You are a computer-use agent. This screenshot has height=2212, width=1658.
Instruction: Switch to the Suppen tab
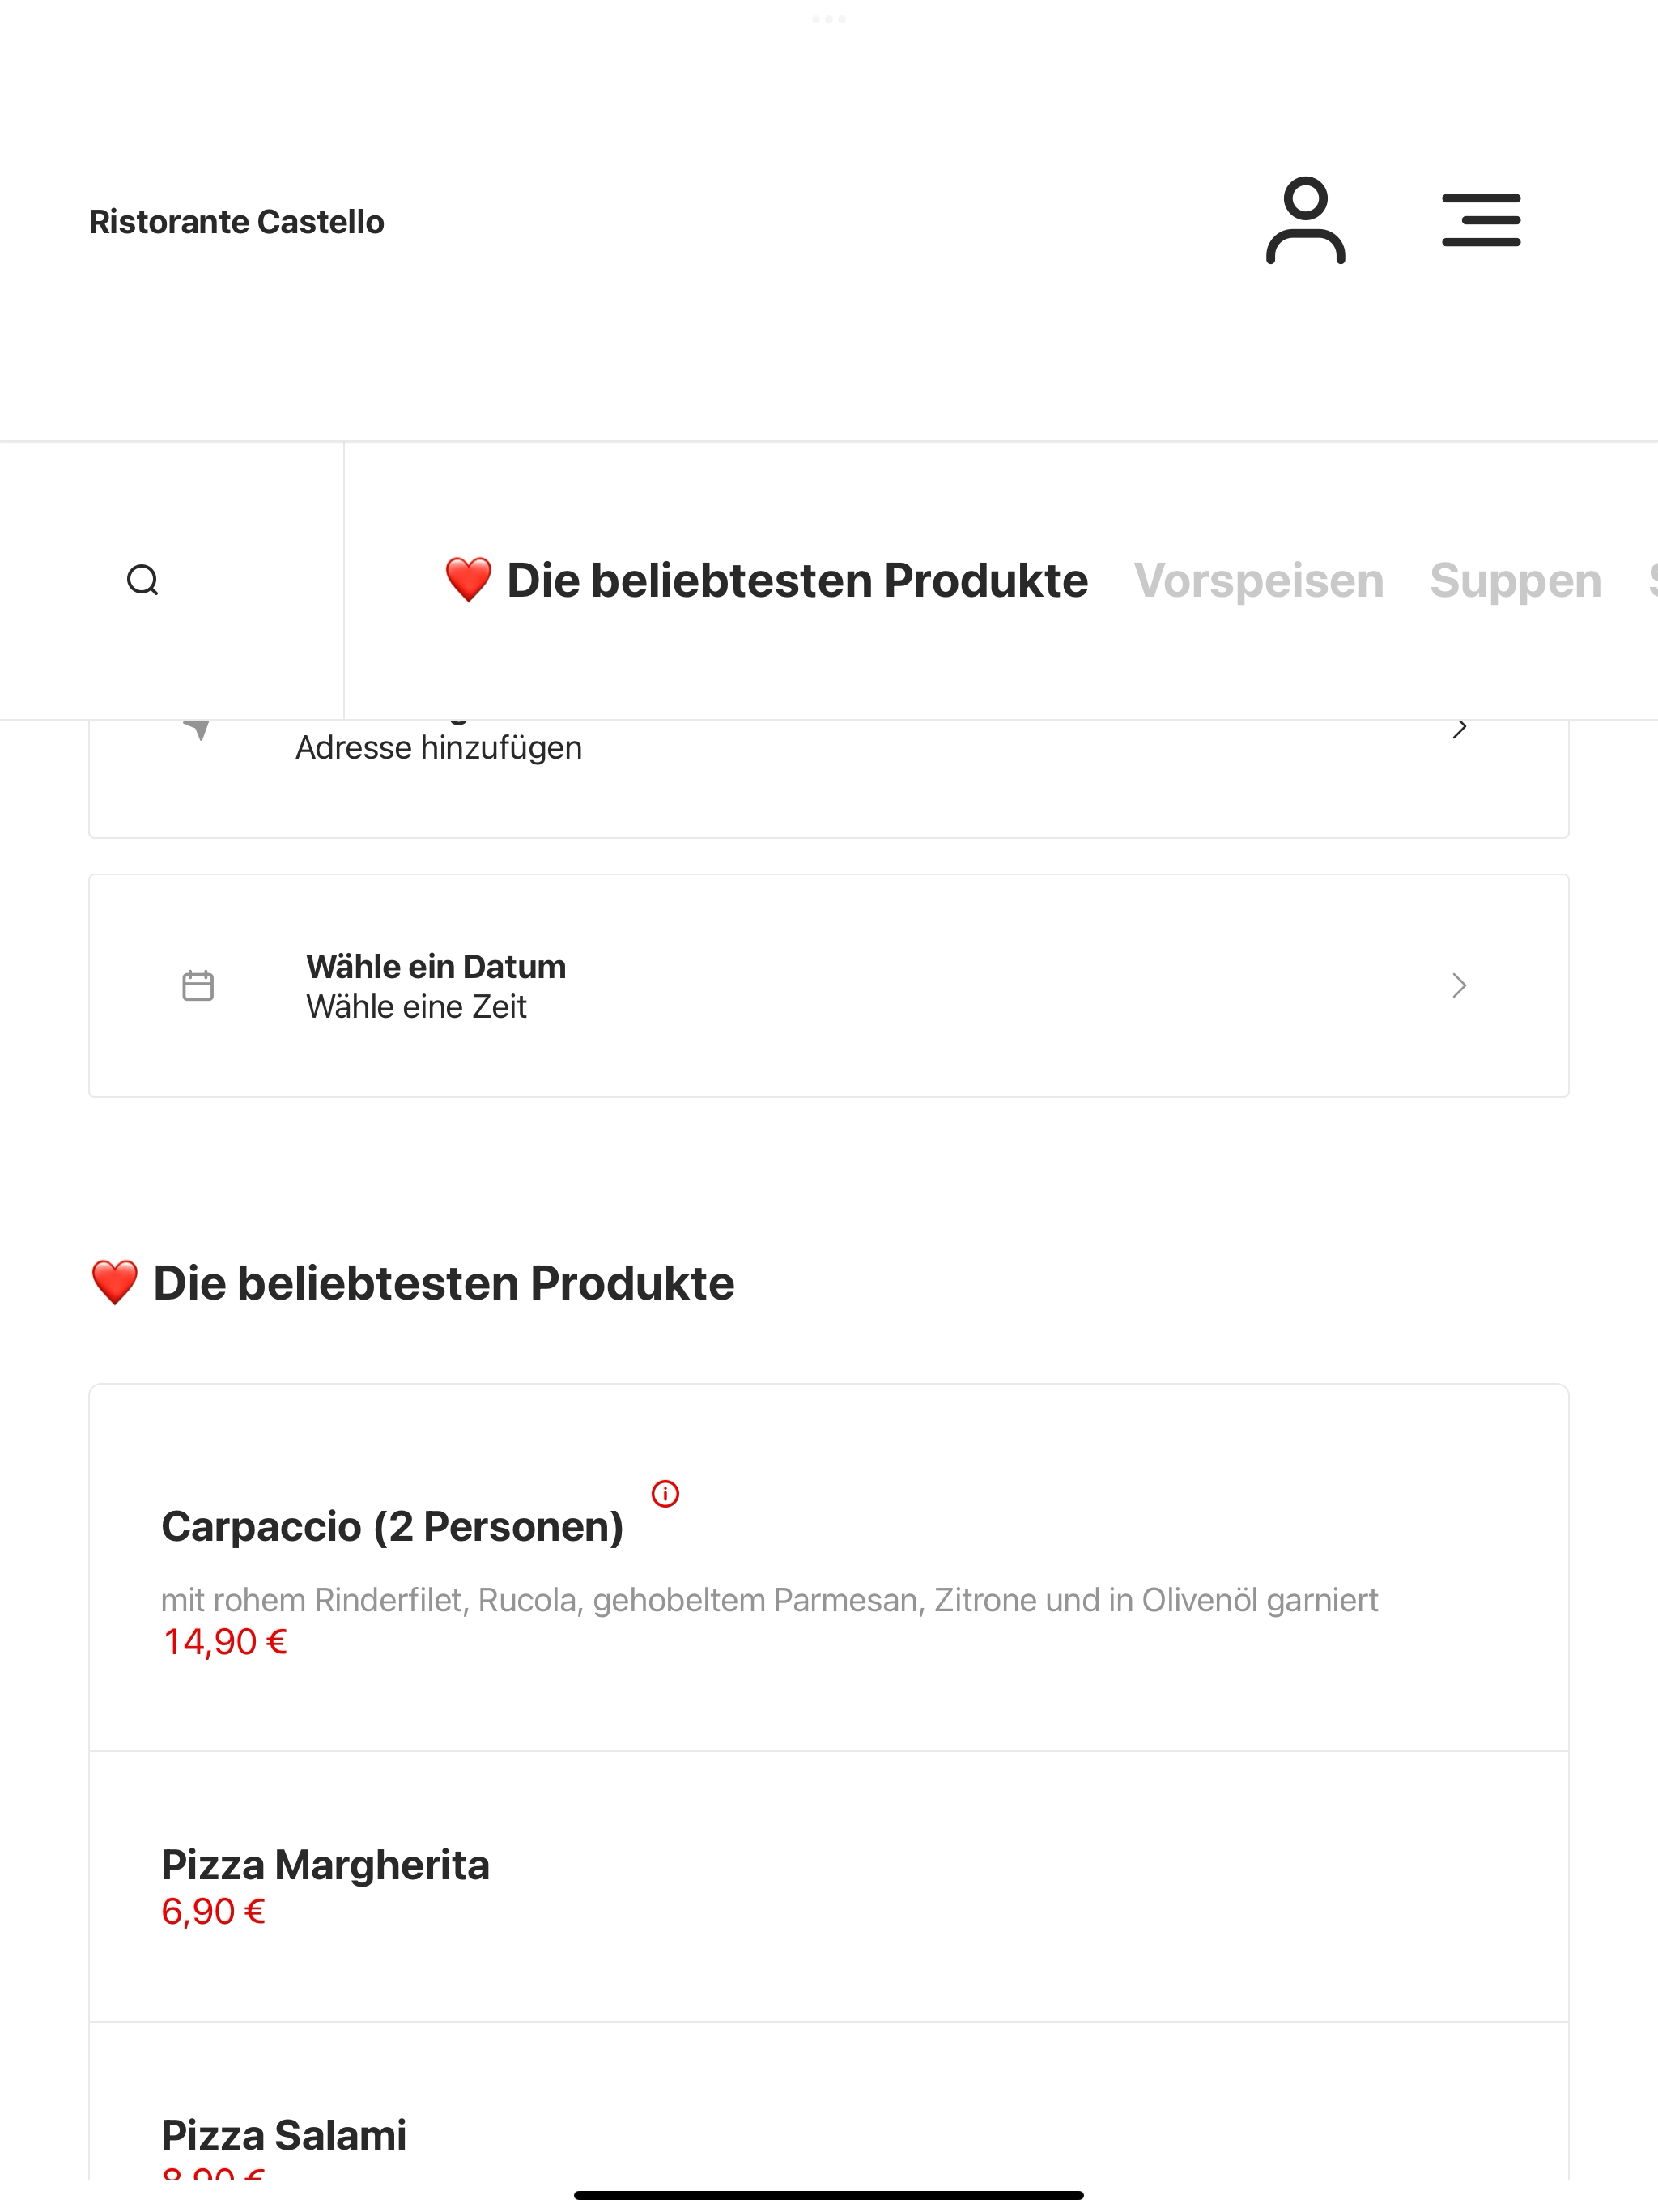click(1515, 580)
